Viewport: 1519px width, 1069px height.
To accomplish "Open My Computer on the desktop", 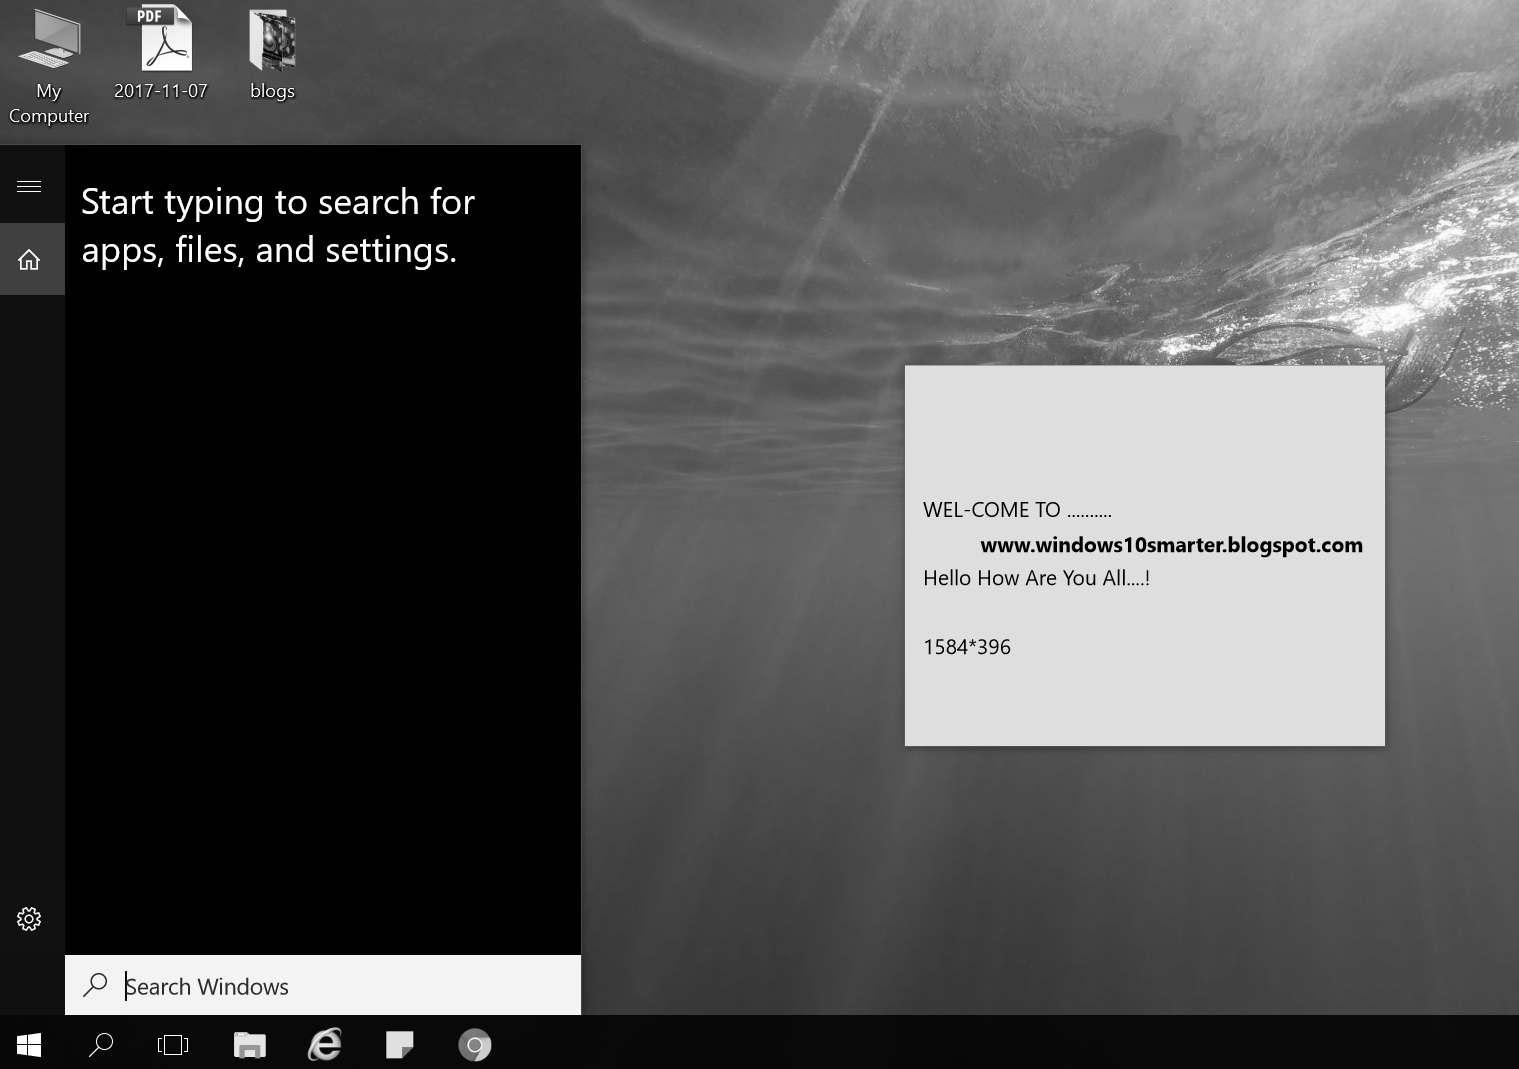I will point(48,40).
